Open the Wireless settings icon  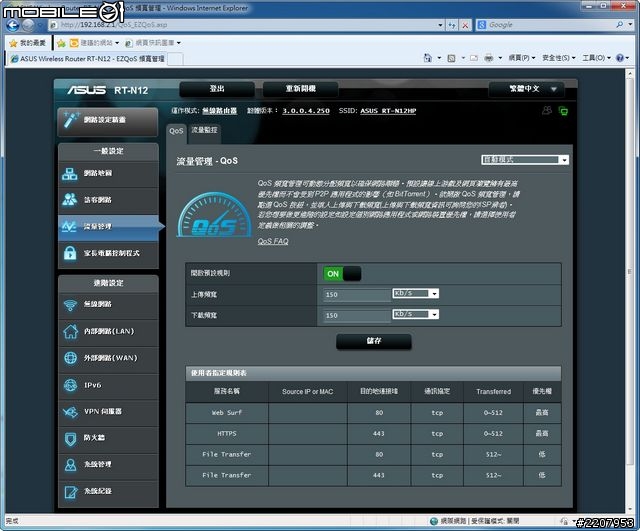point(70,304)
